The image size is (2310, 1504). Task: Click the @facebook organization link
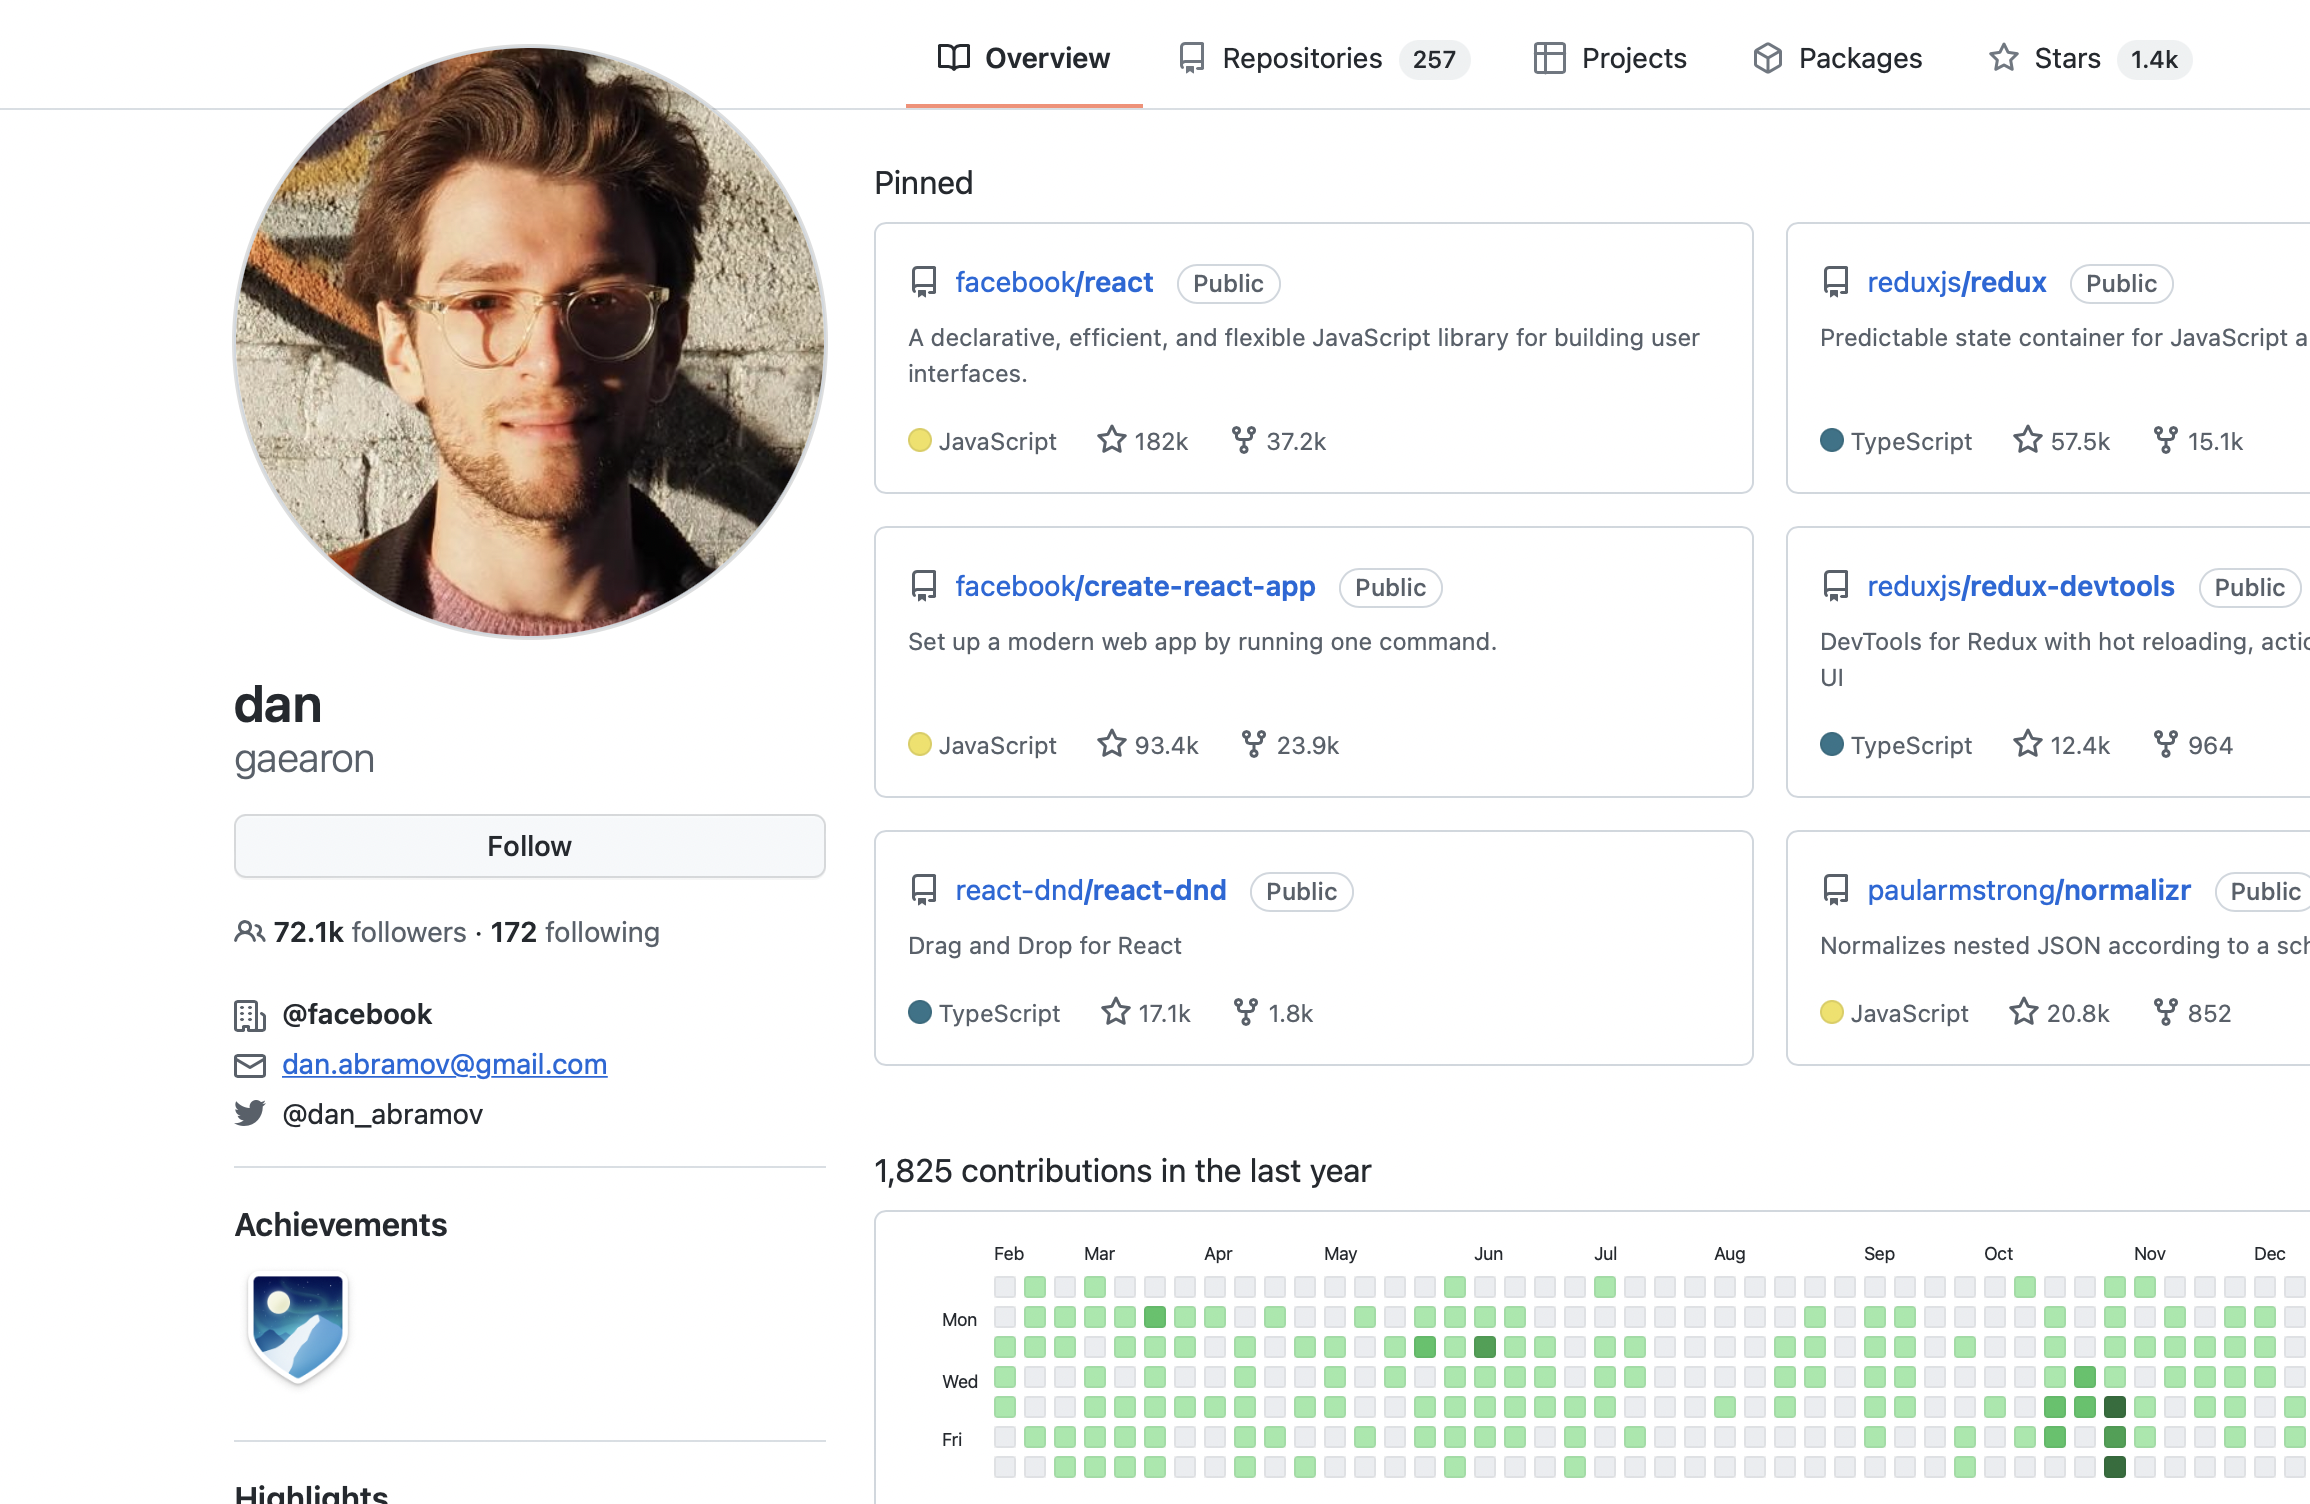tap(357, 1014)
